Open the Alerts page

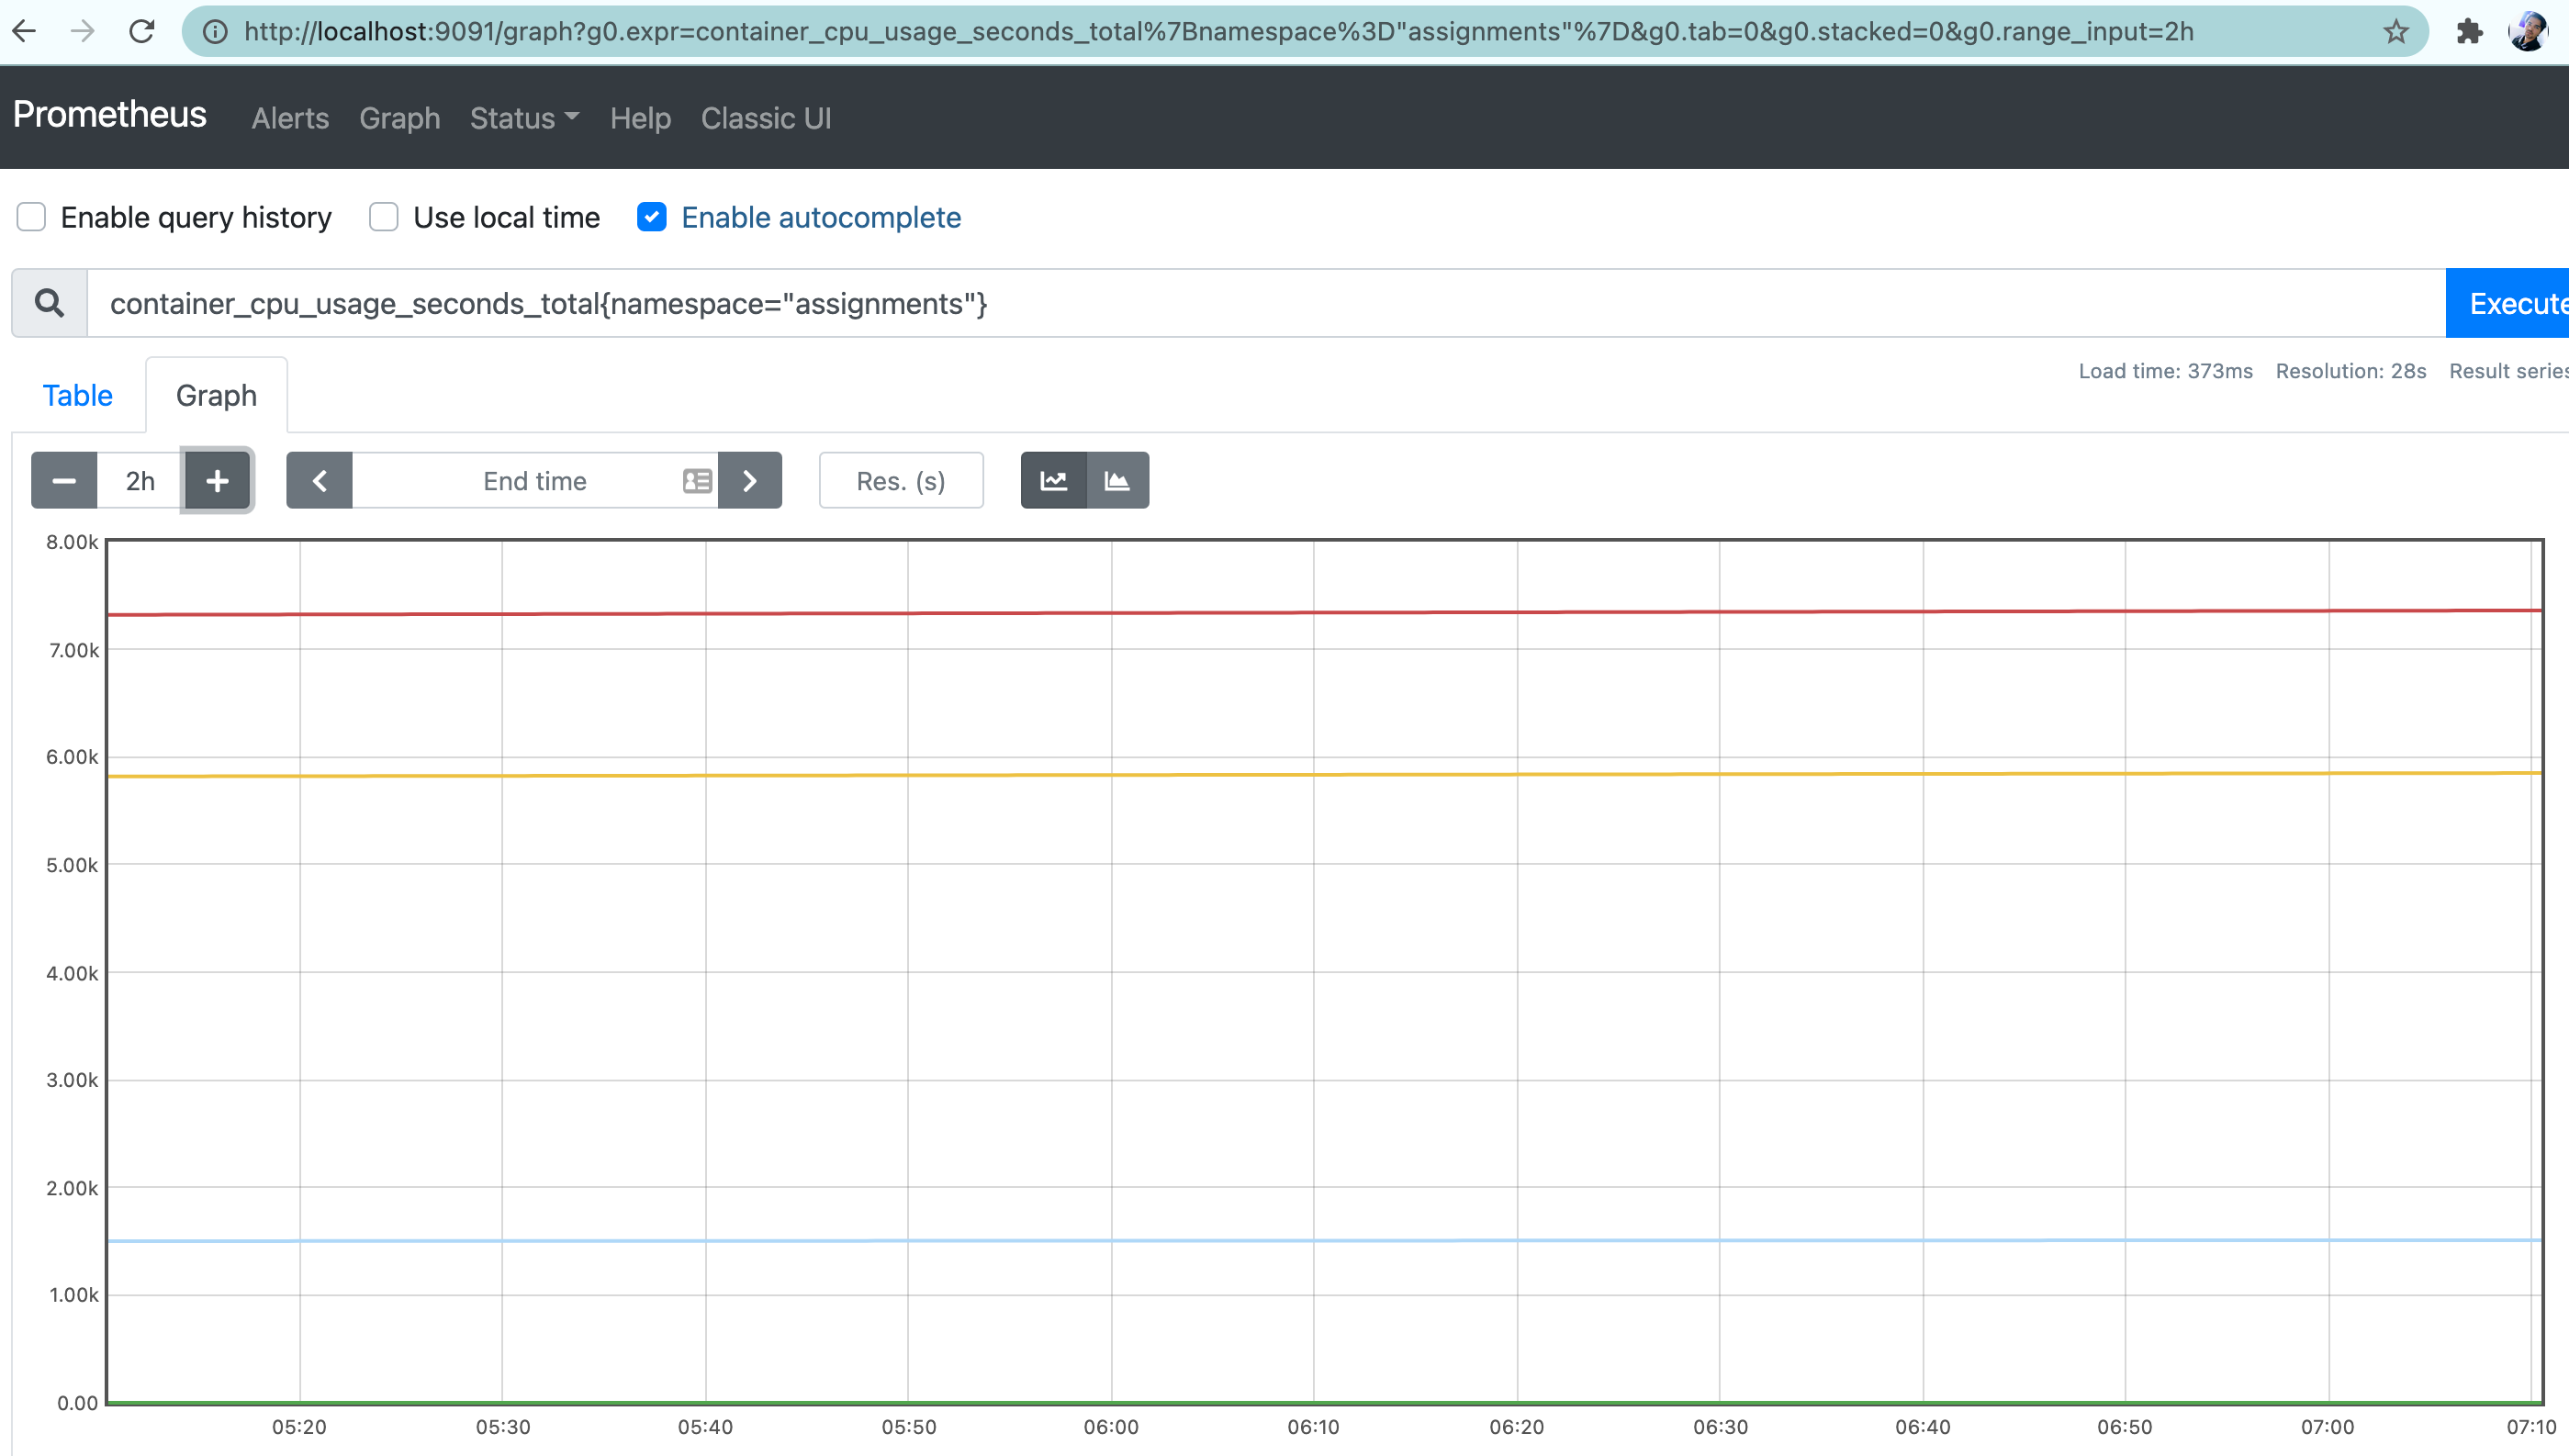click(289, 118)
